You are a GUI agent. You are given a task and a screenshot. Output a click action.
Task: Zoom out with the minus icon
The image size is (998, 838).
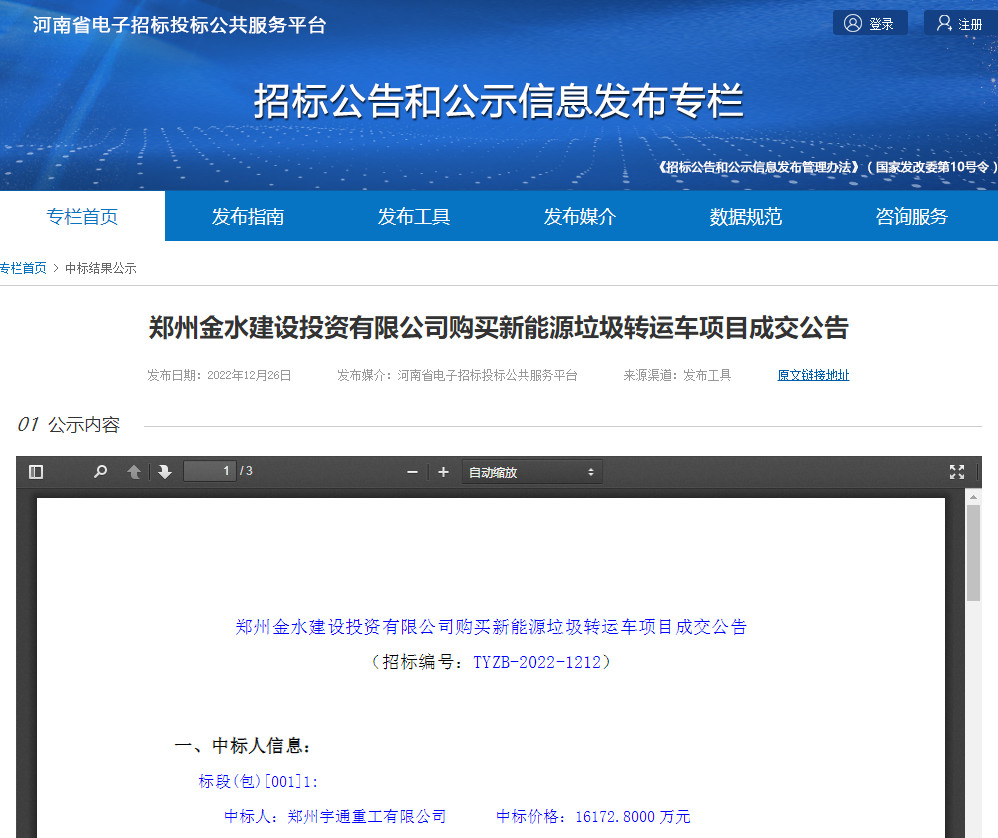pyautogui.click(x=412, y=472)
